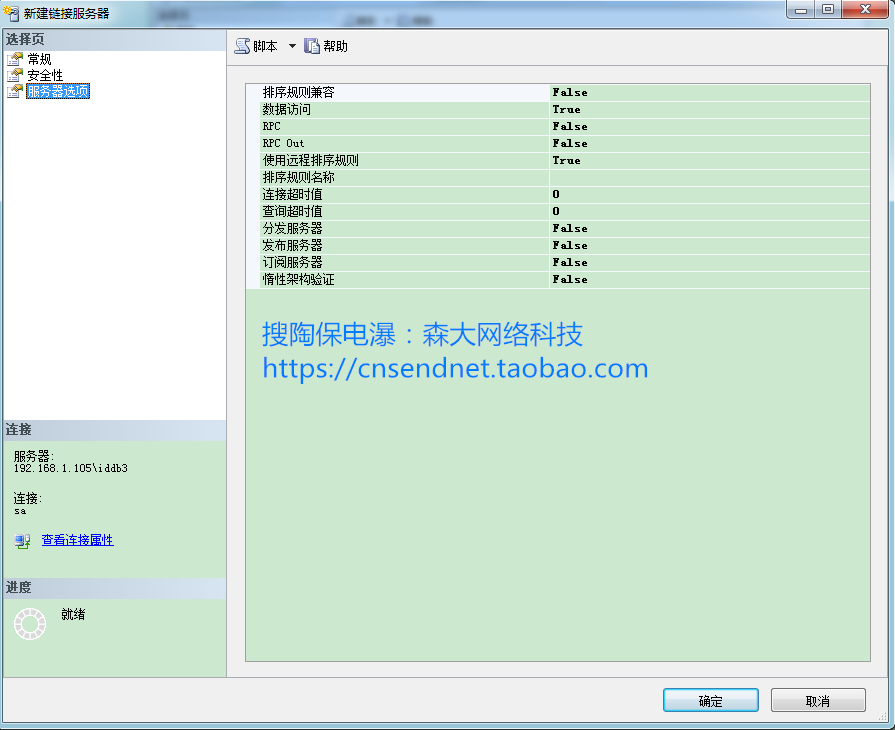Open 帮助 help text button

[336, 46]
